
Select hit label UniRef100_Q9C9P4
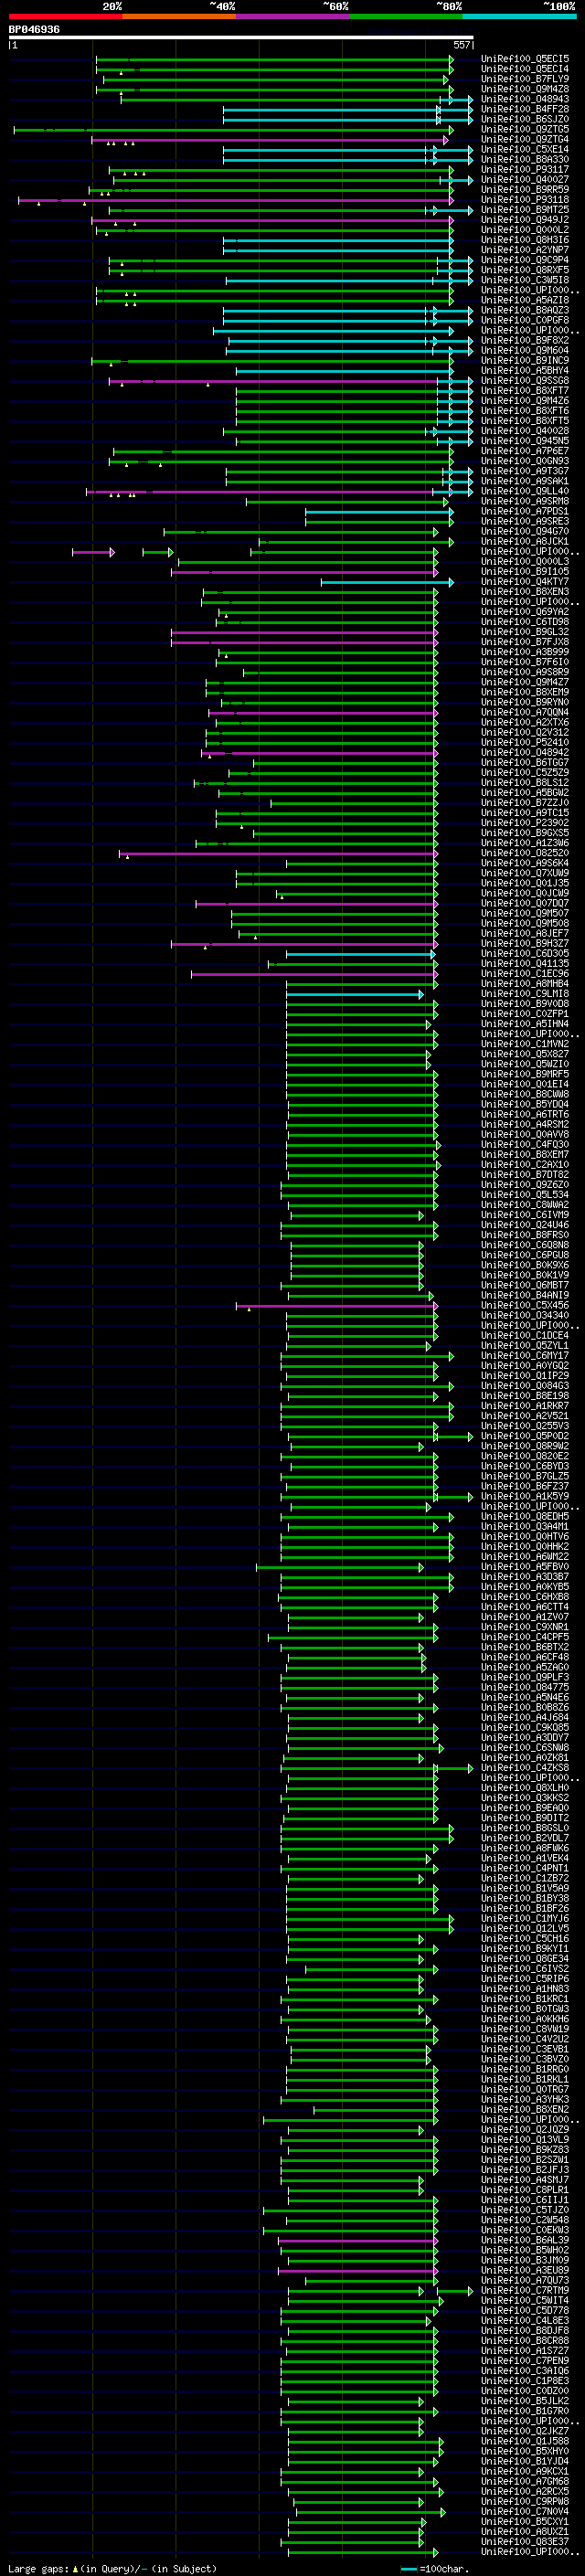(x=525, y=260)
